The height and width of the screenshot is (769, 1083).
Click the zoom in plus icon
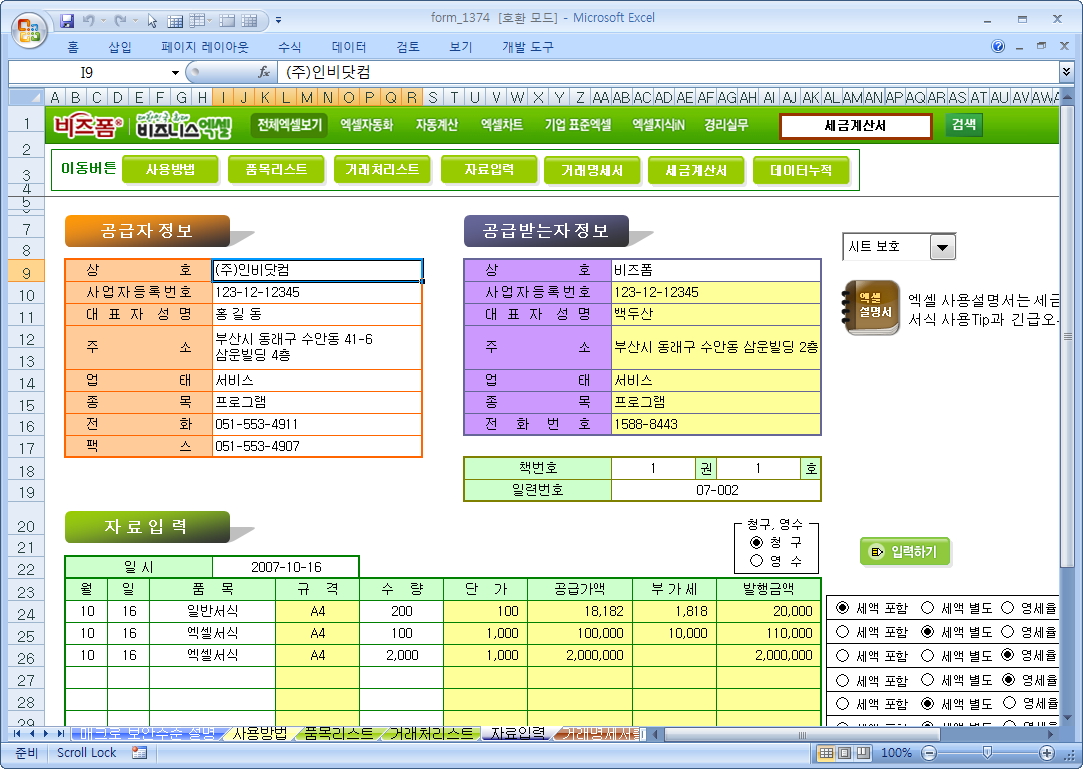(x=1047, y=753)
